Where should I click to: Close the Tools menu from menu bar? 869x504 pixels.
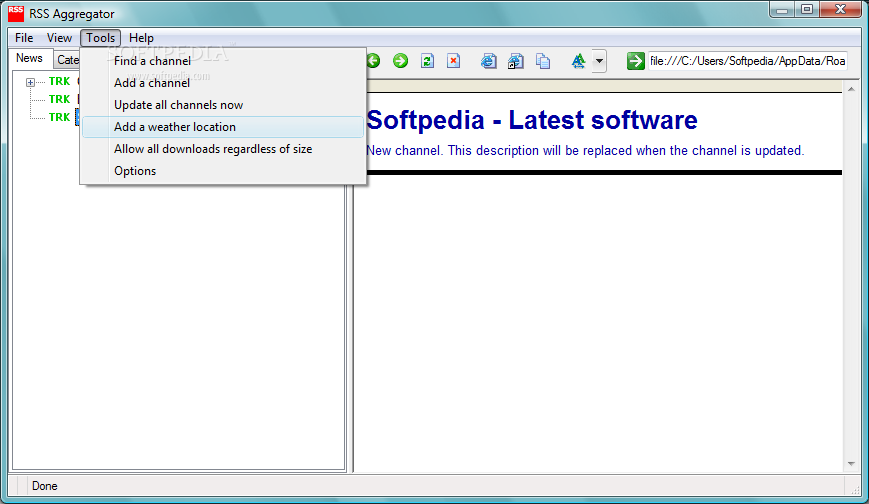pyautogui.click(x=100, y=38)
